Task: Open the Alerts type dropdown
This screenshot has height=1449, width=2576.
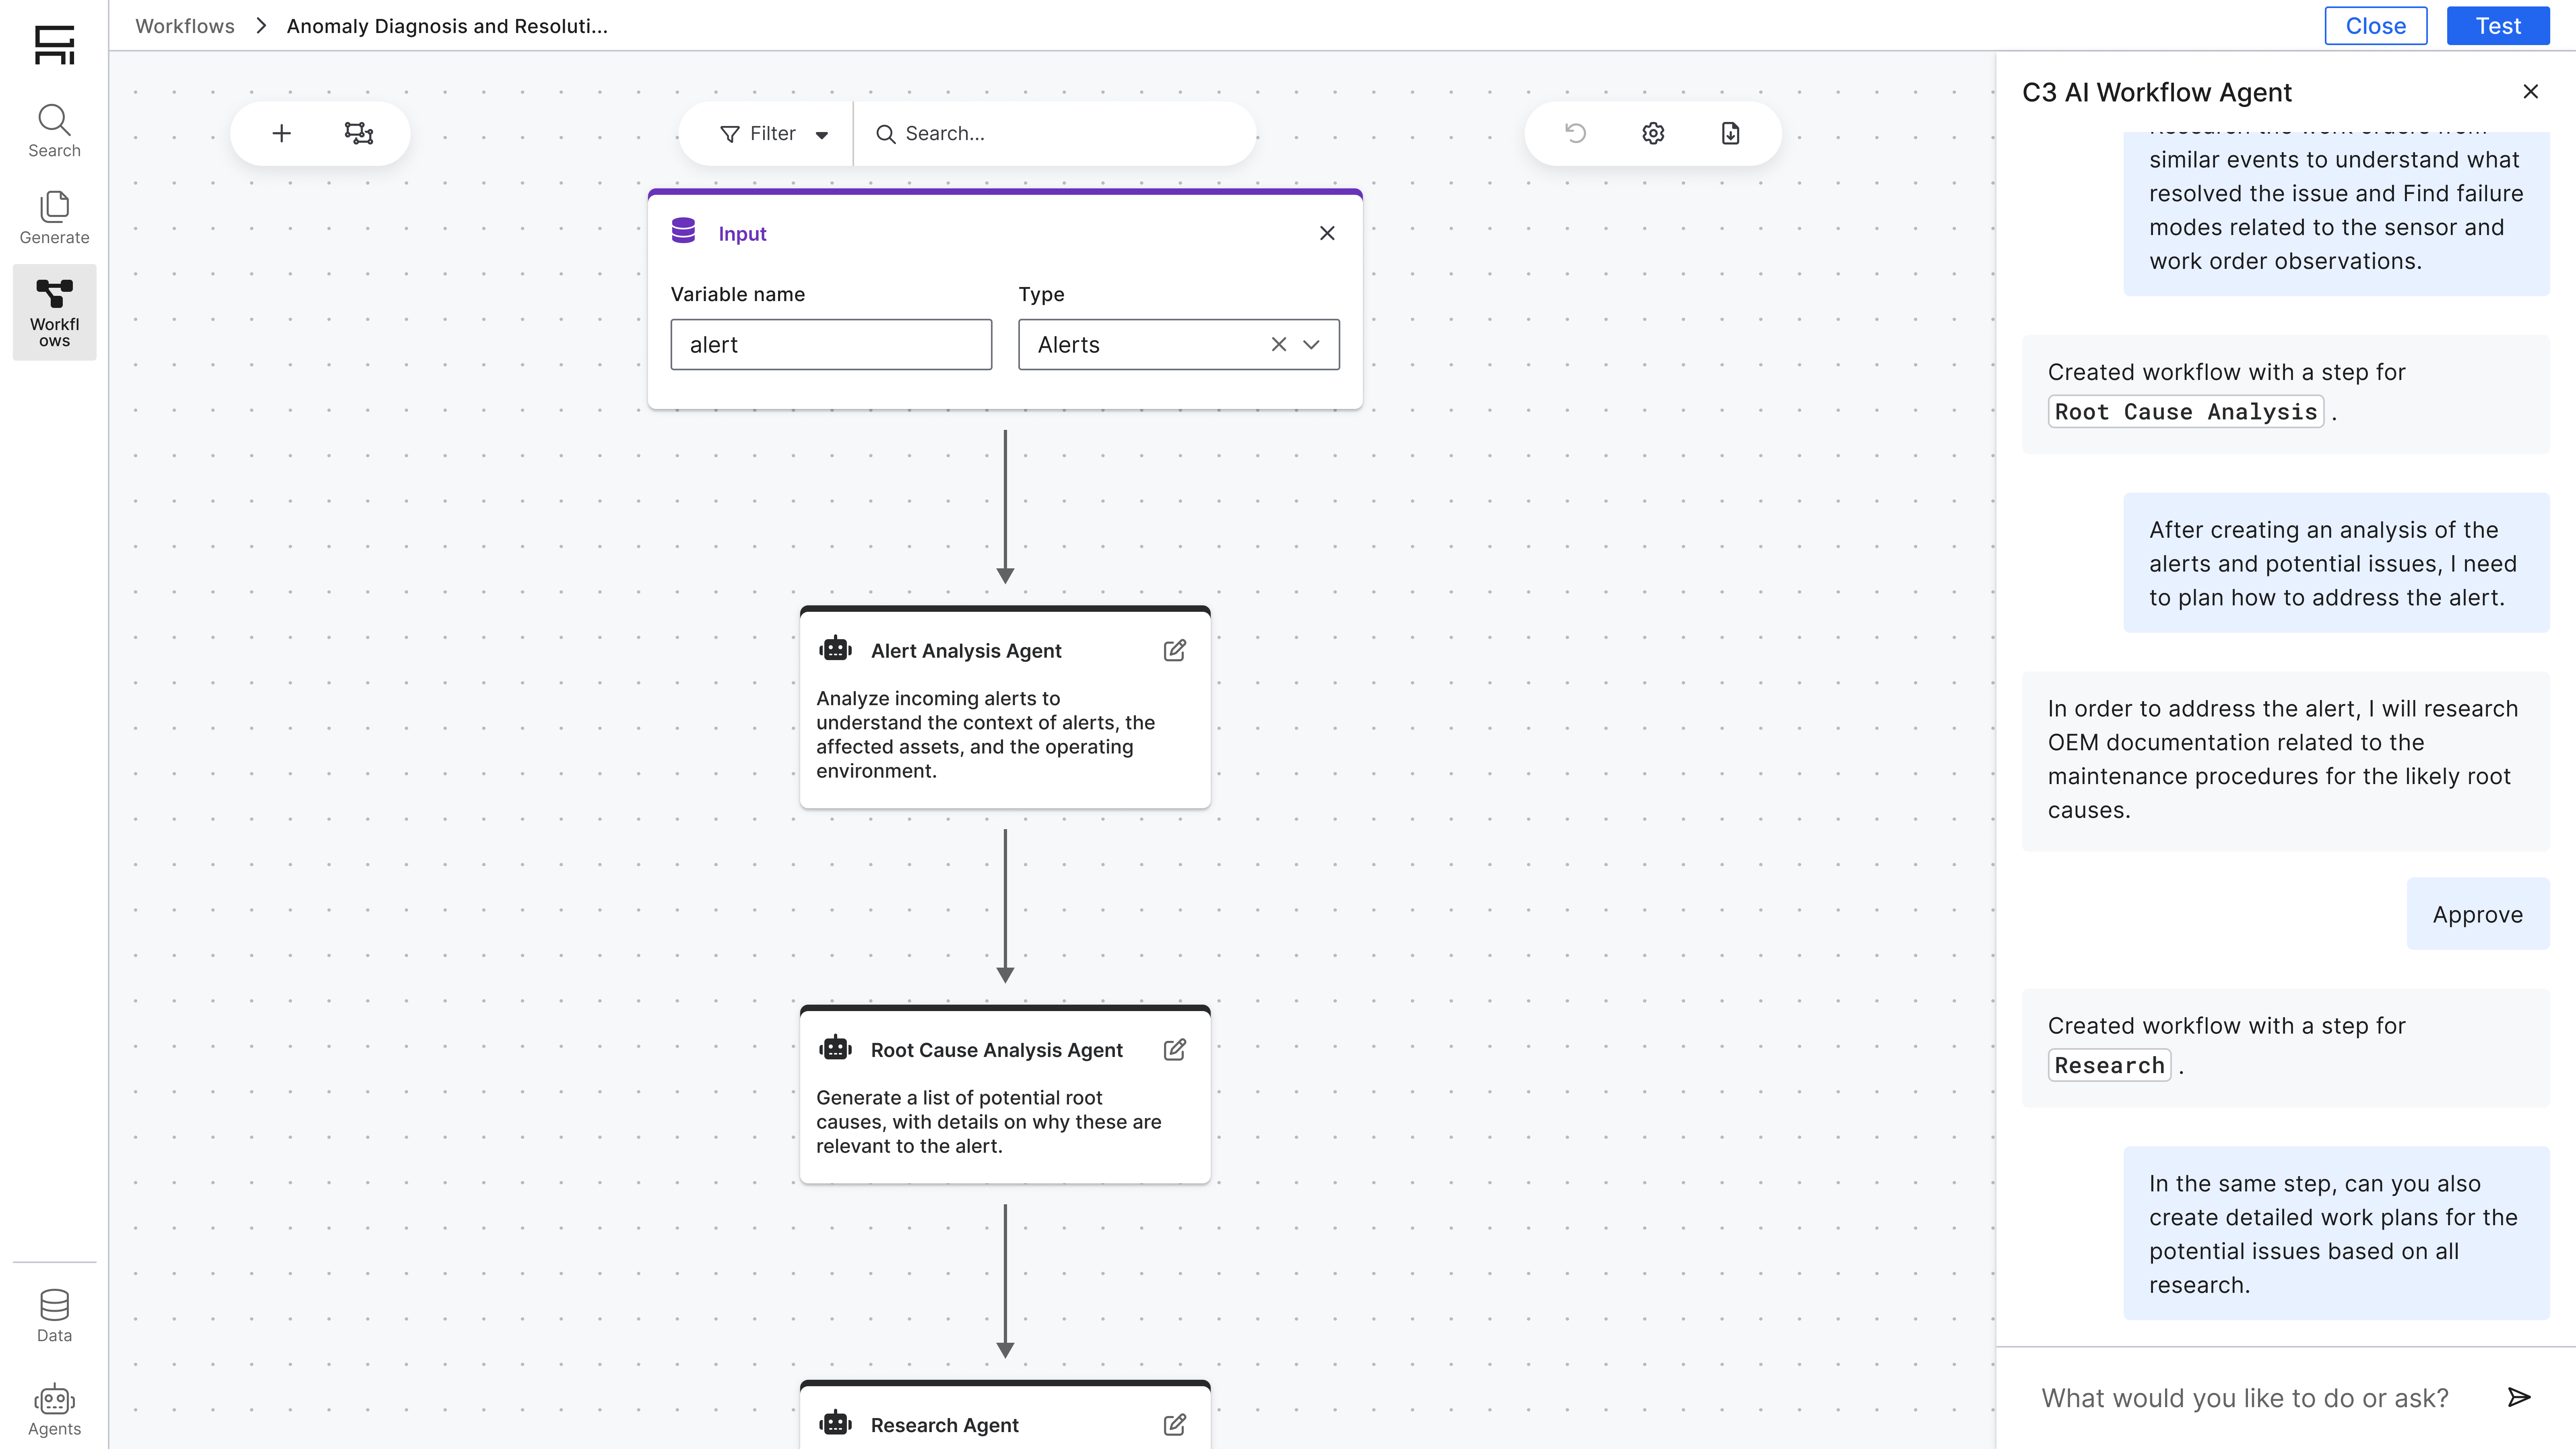Action: (1311, 344)
